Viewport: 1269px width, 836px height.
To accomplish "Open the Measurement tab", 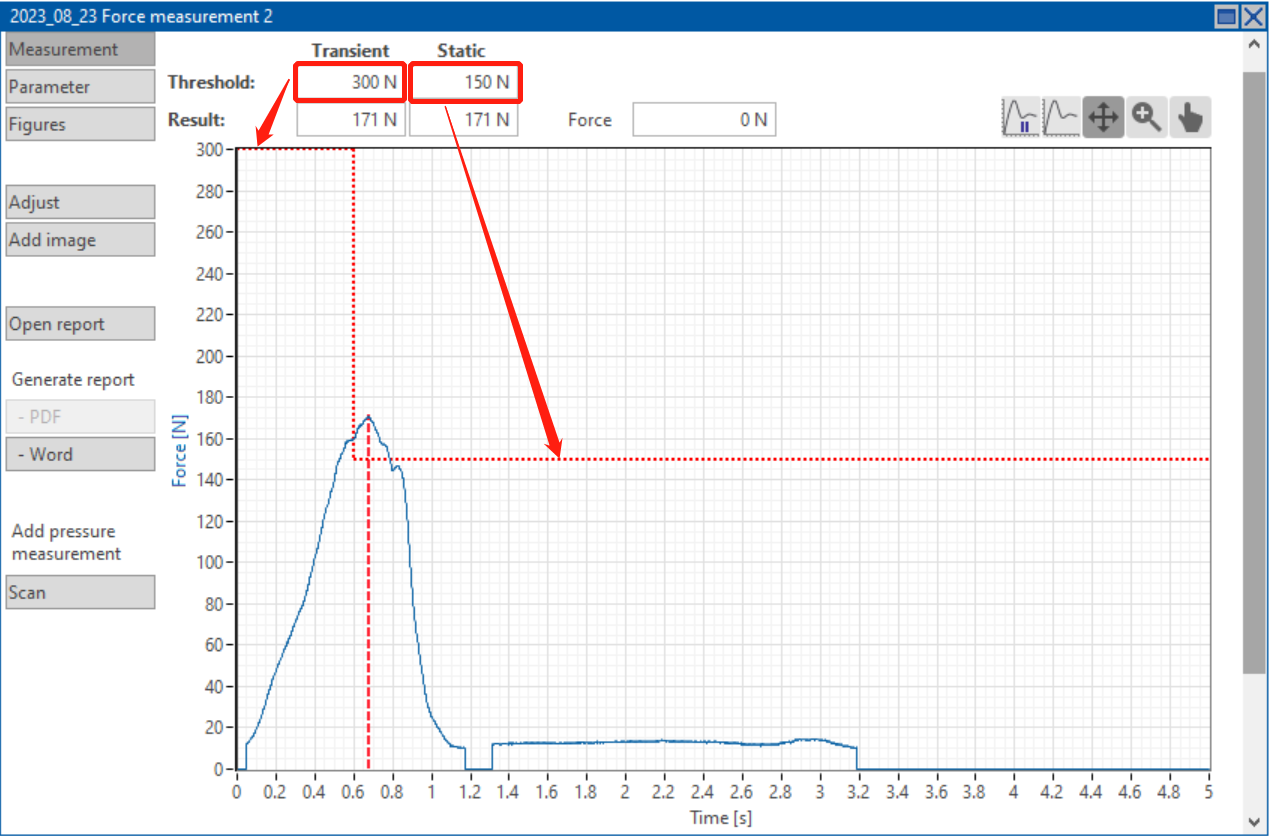I will pyautogui.click(x=80, y=49).
